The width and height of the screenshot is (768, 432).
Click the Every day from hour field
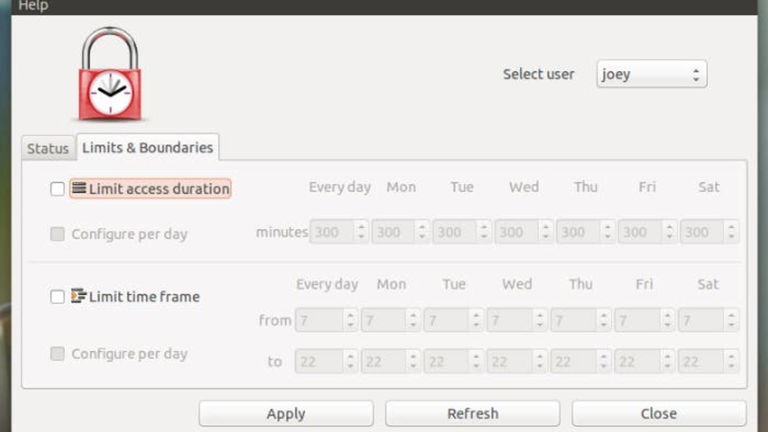(x=318, y=320)
